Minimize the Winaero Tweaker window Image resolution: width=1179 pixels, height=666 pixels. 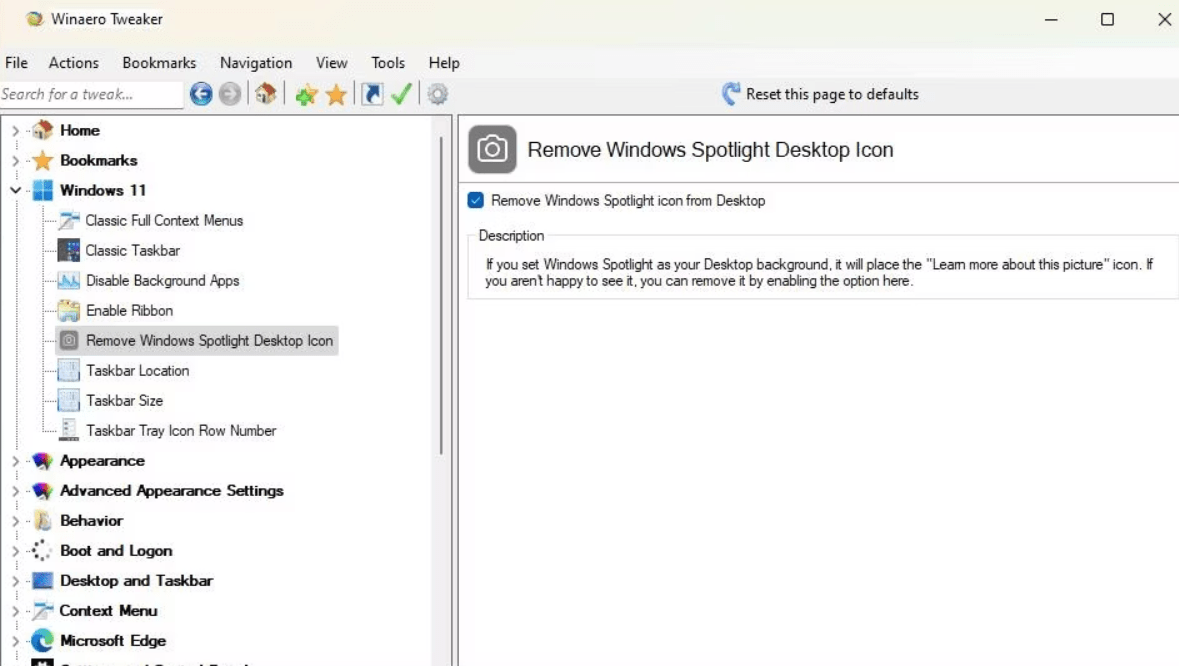point(1051,20)
